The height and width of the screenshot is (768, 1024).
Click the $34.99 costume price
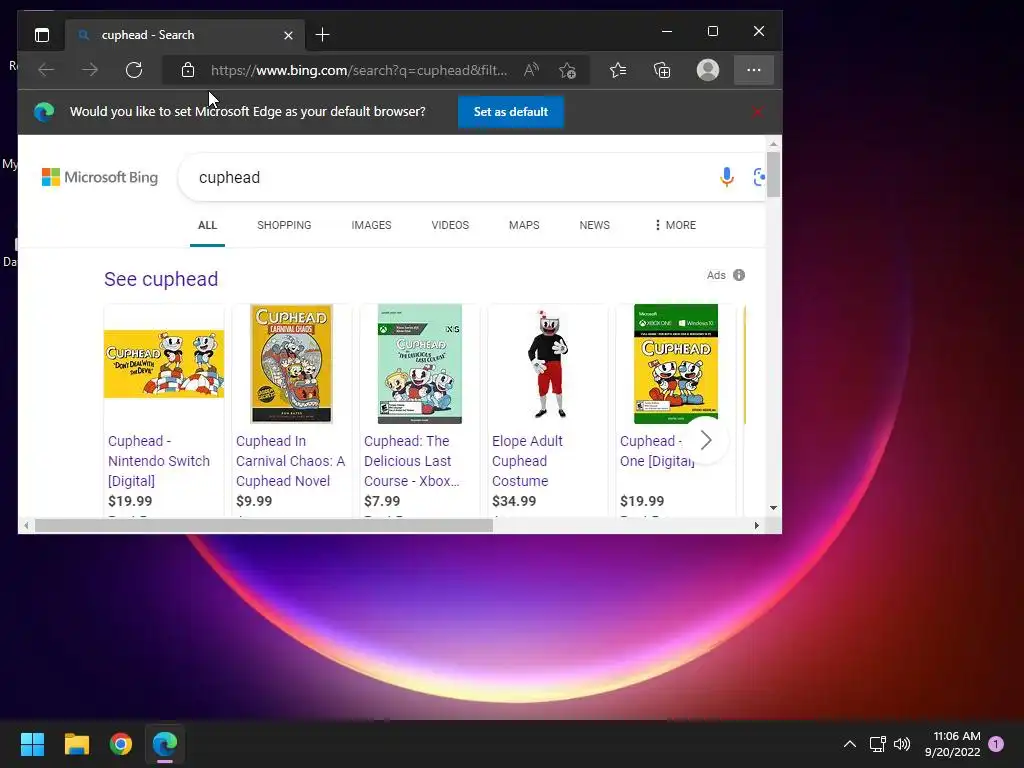point(514,501)
